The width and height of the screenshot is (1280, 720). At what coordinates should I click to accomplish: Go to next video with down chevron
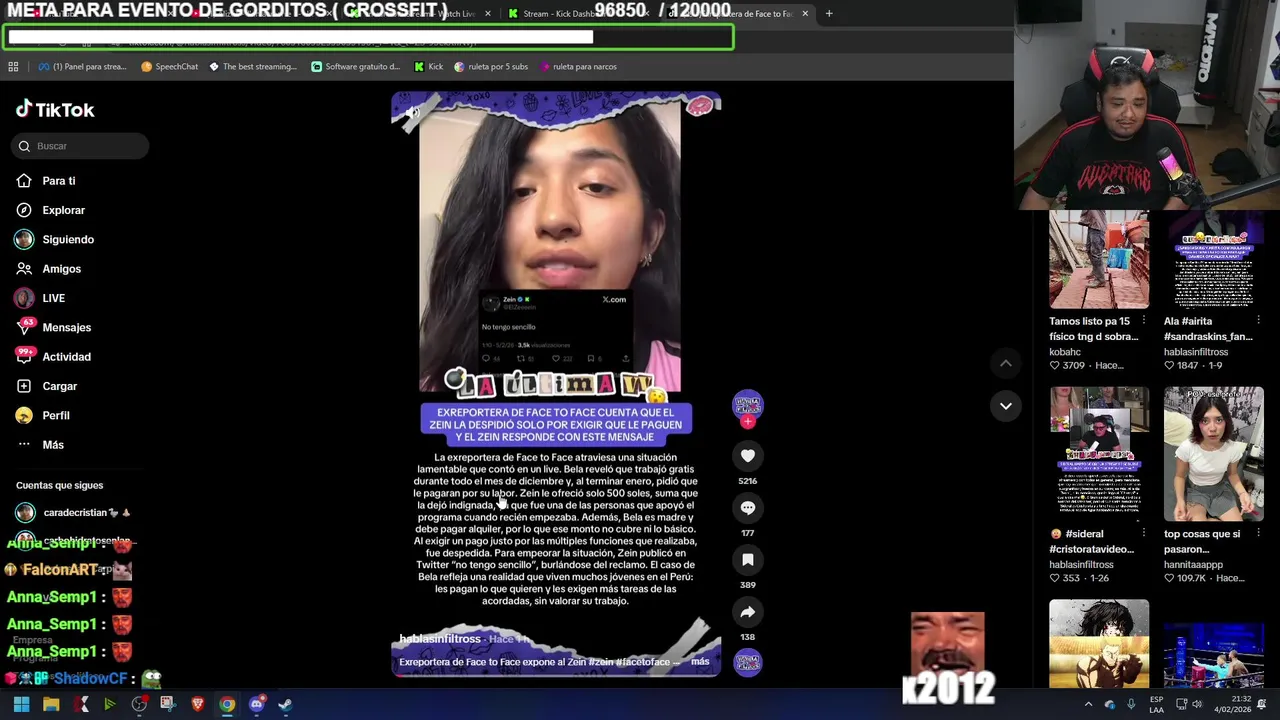click(1005, 406)
